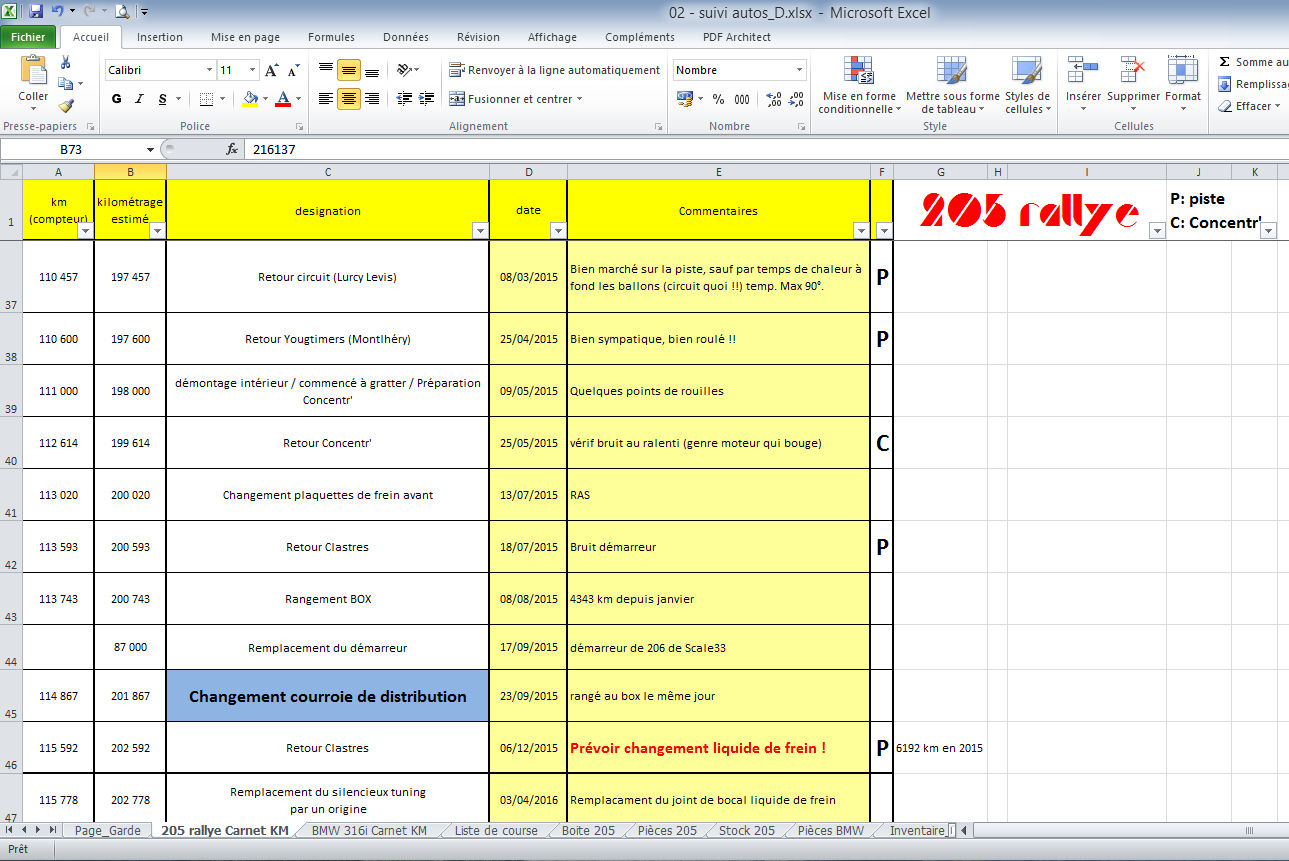Open the filter dropdown on the date column
The width and height of the screenshot is (1289, 861).
coord(557,231)
